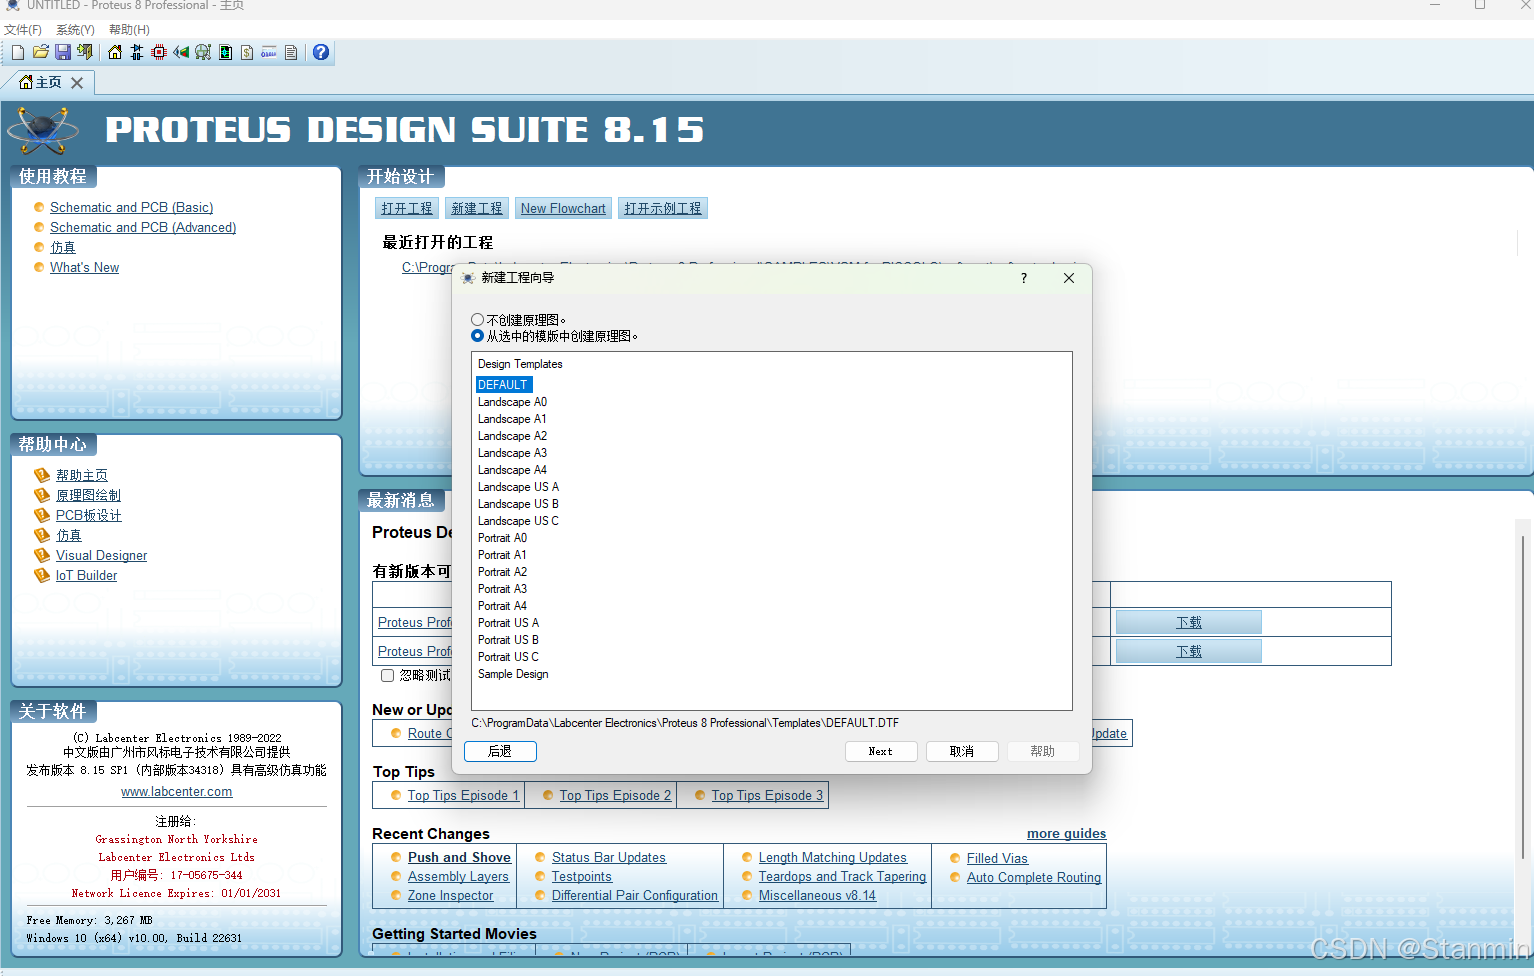Close the 主页 tab with its X
The image size is (1534, 976).
pyautogui.click(x=77, y=83)
